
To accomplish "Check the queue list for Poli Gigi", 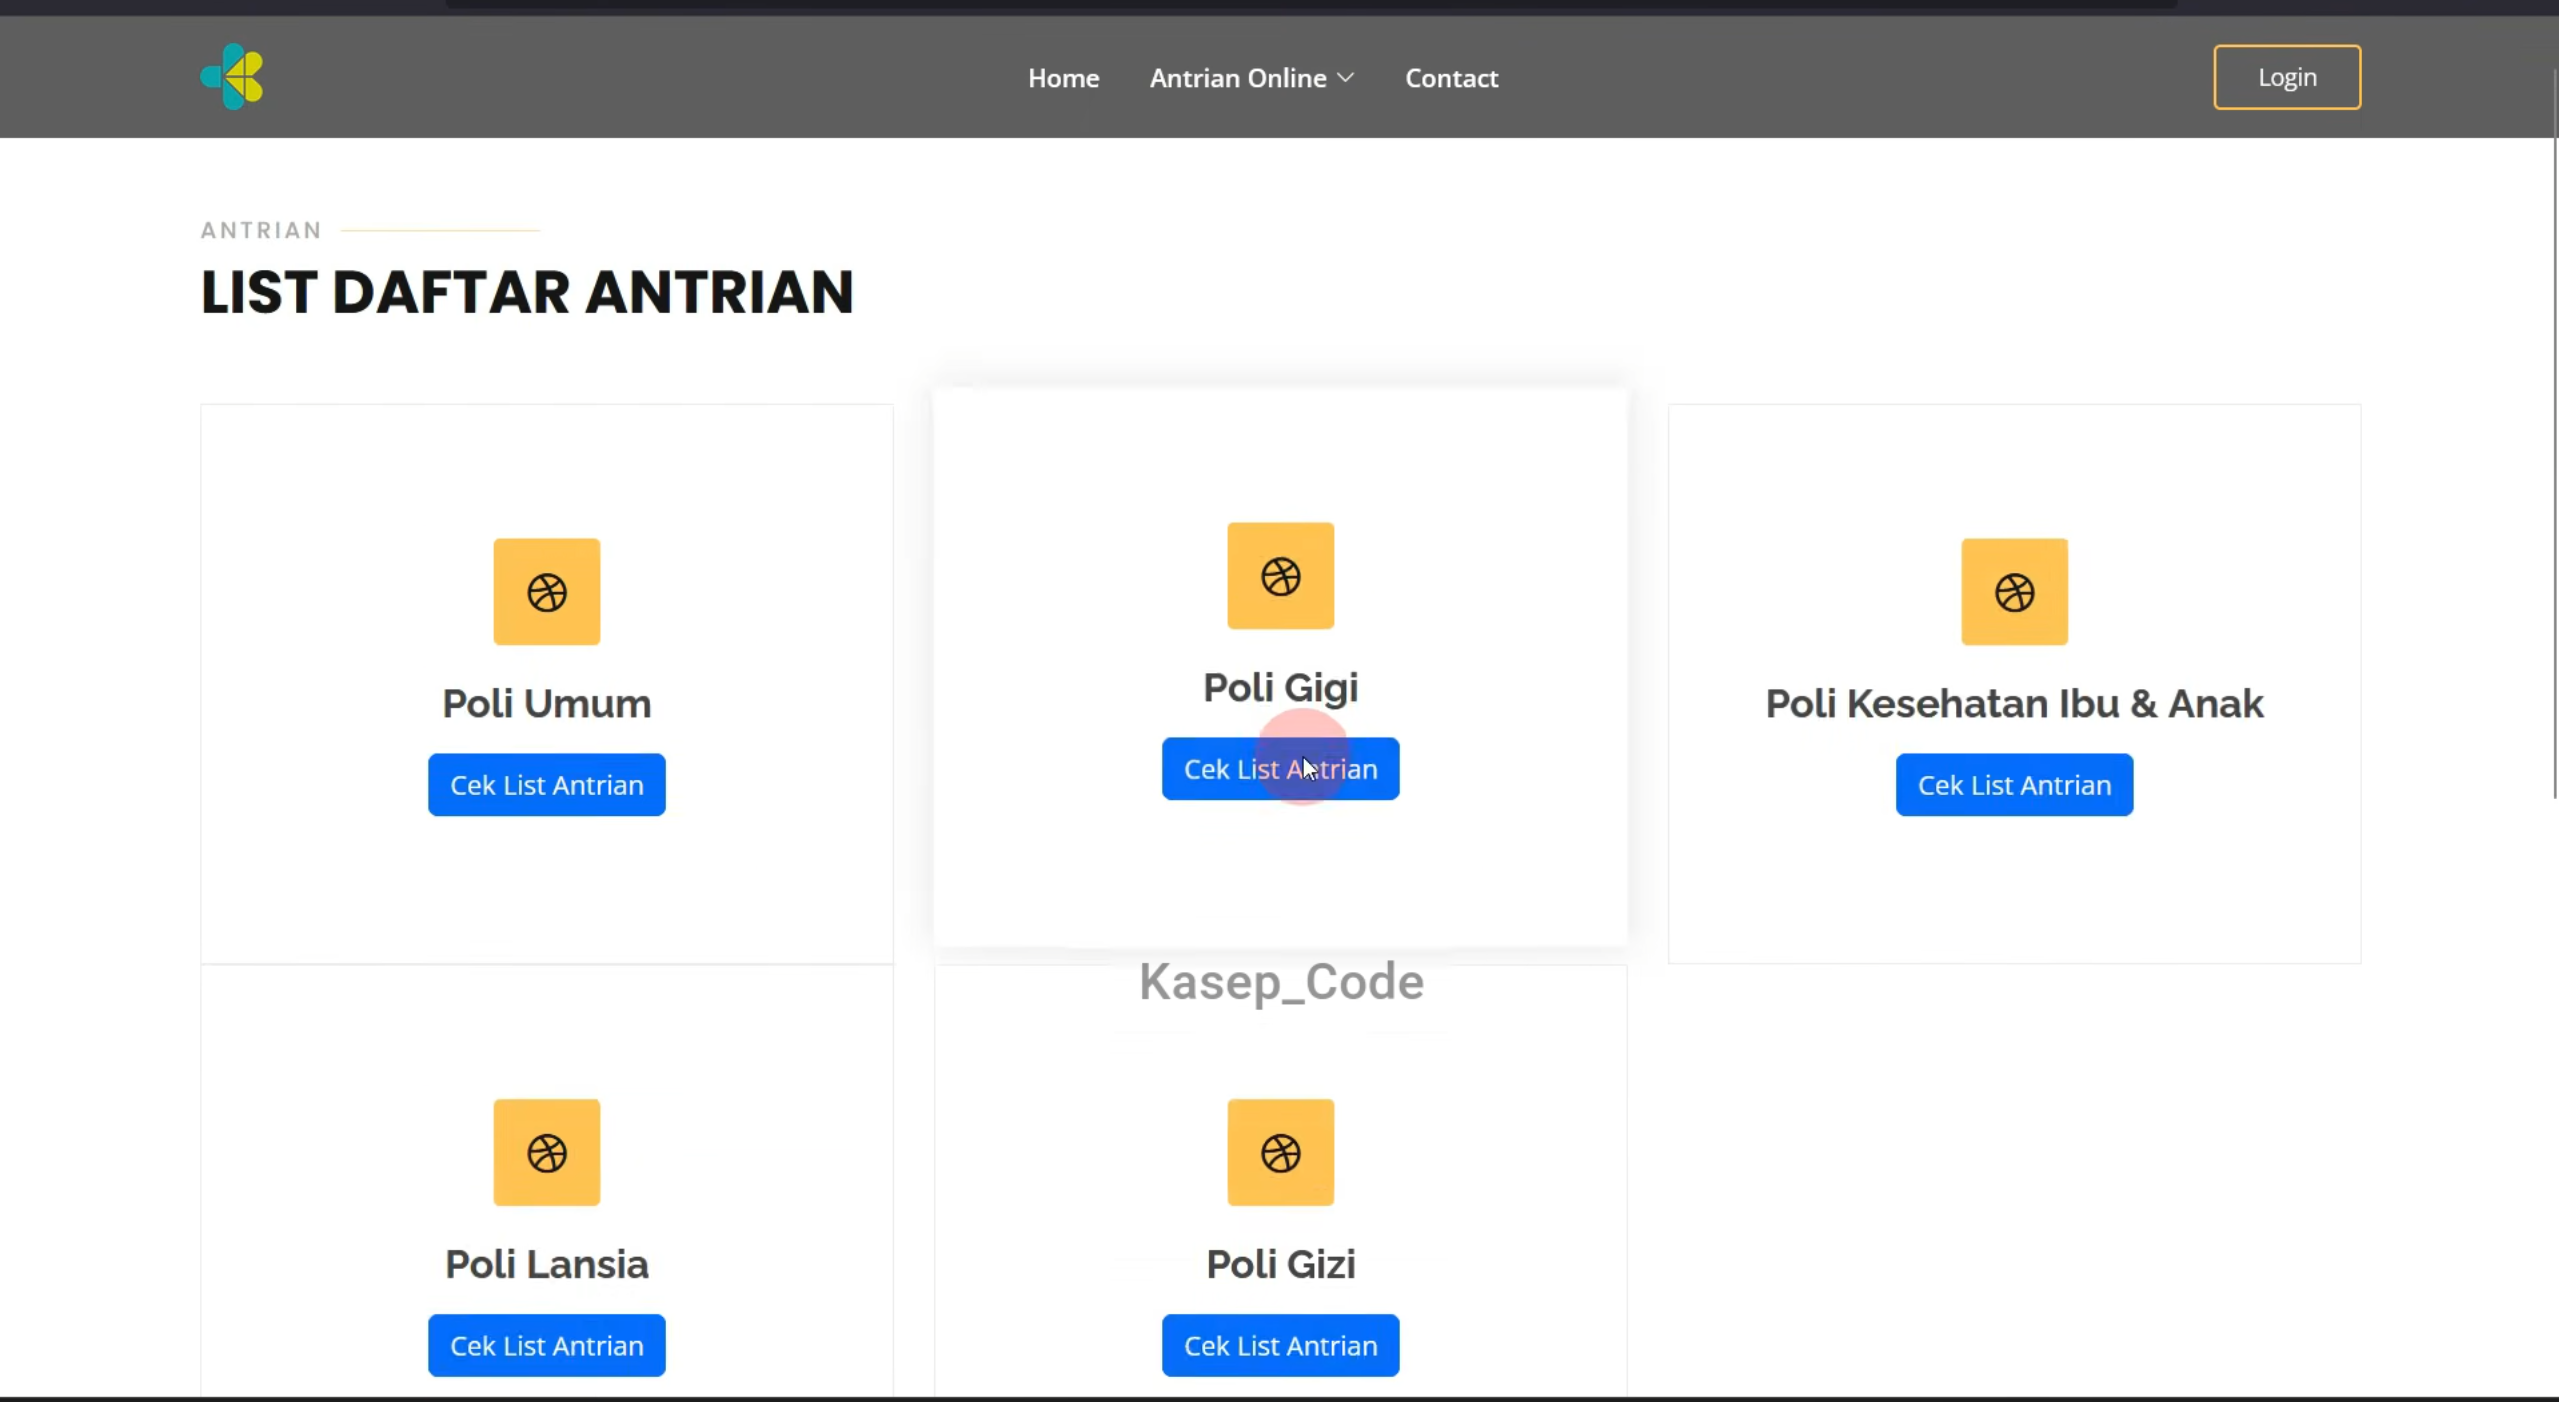I will tap(1280, 769).
